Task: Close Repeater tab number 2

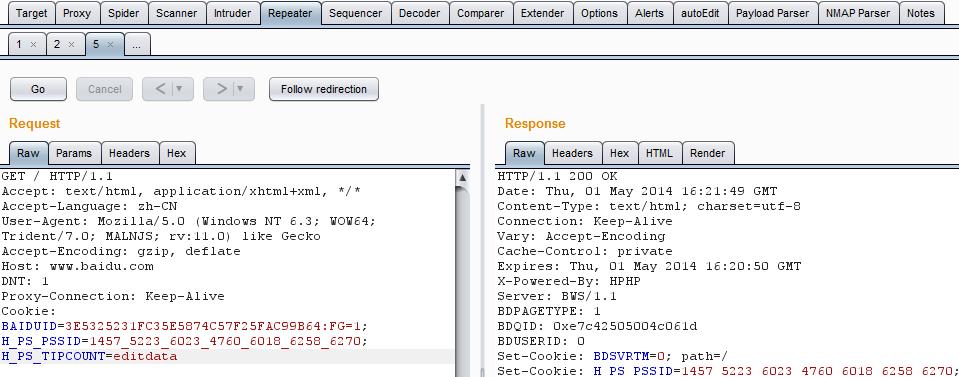Action: coord(72,44)
